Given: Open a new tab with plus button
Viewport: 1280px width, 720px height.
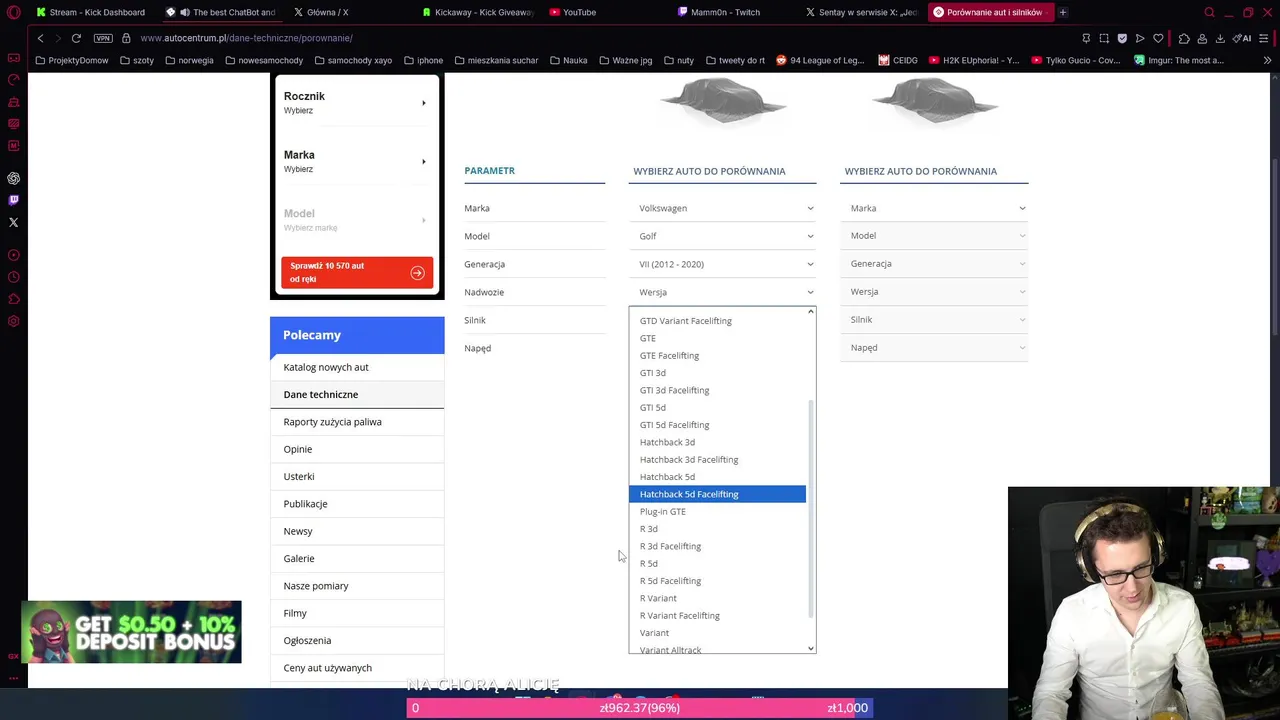Looking at the screenshot, I should pyautogui.click(x=1063, y=12).
